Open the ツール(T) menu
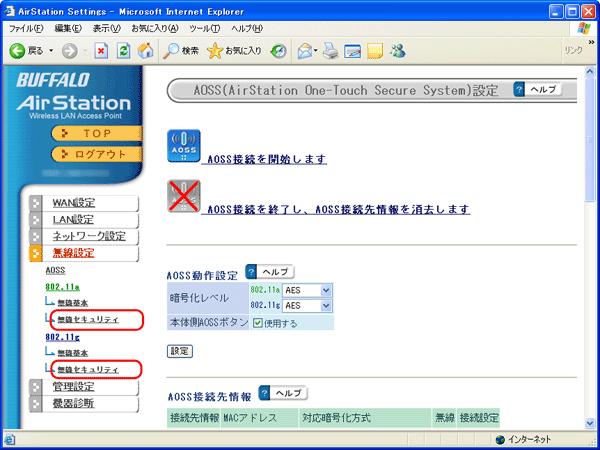Viewport: 600px width, 450px height. [x=205, y=29]
